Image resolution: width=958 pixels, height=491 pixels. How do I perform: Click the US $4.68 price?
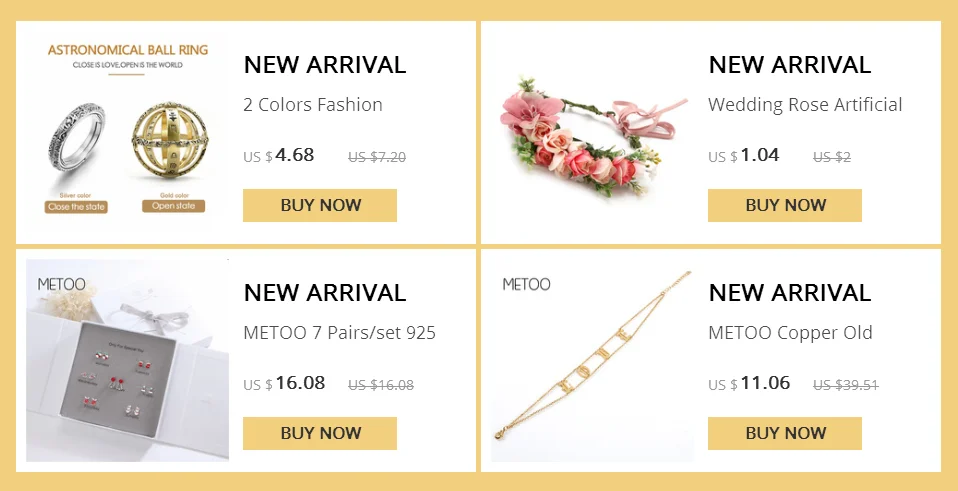[x=279, y=155]
